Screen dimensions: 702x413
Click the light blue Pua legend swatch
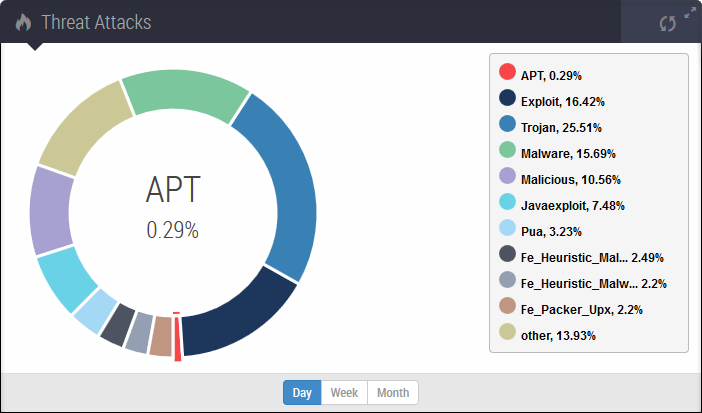point(507,228)
